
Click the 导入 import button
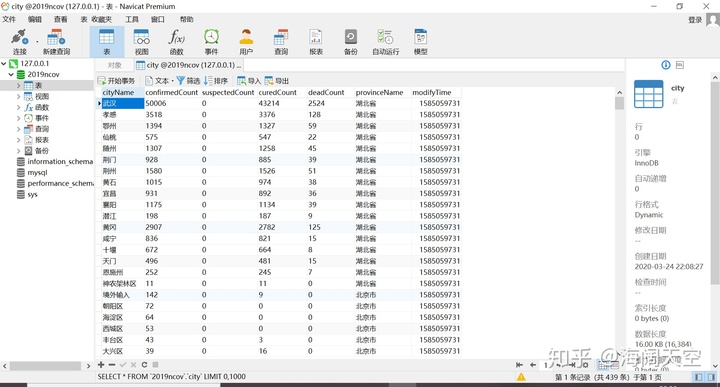[248, 81]
